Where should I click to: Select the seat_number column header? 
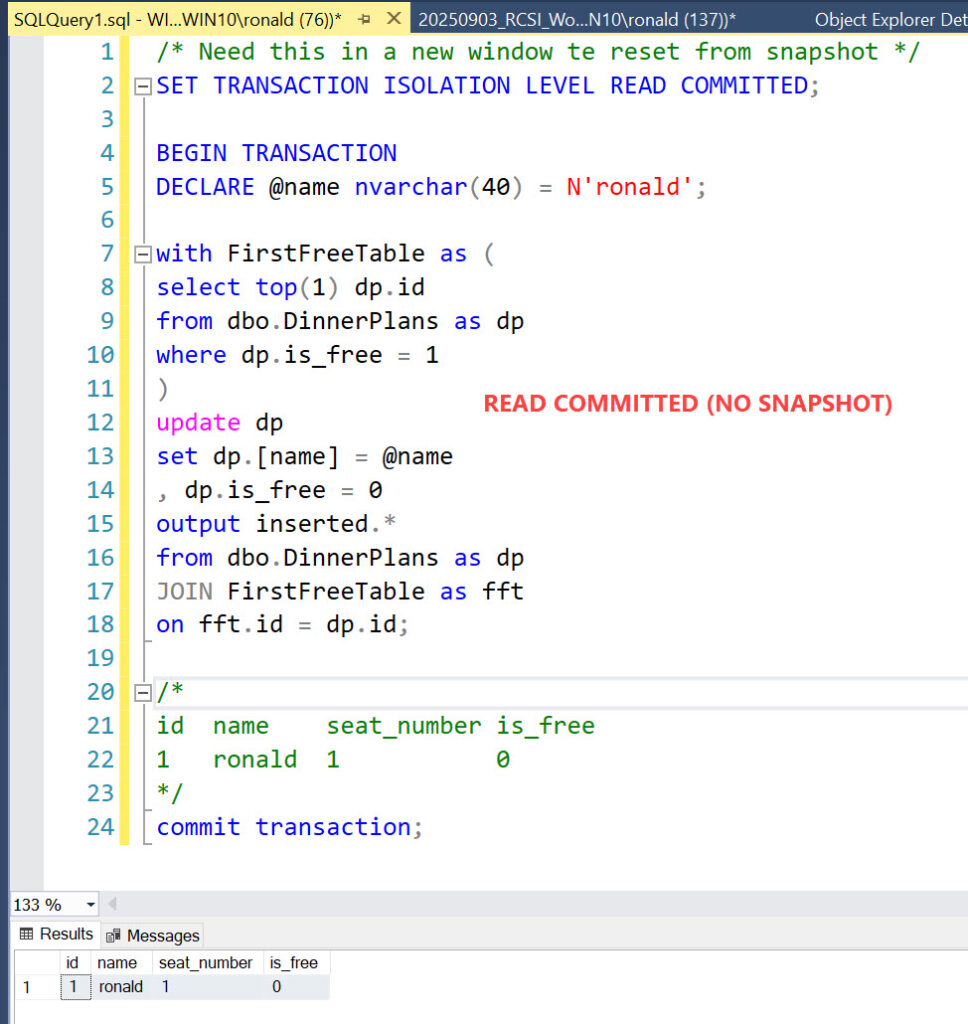[207, 963]
